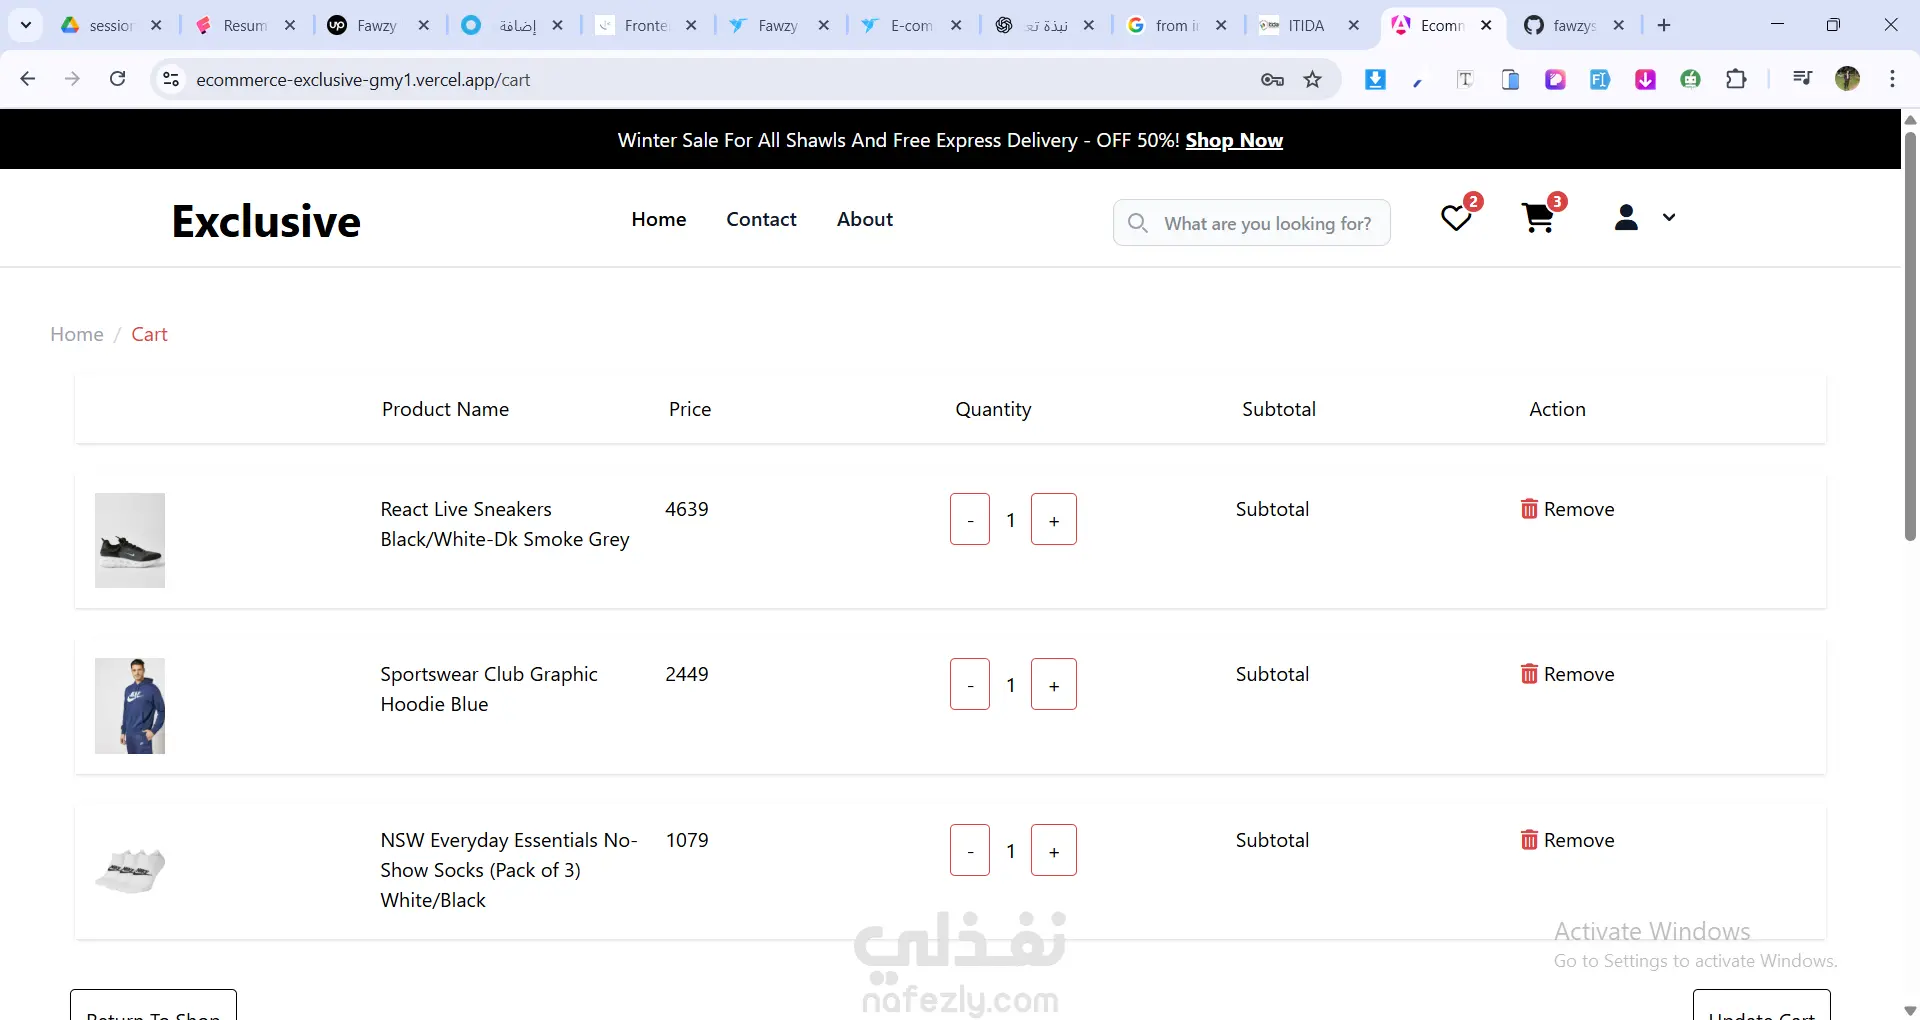The width and height of the screenshot is (1920, 1020).
Task: Open the media control icon in toolbar
Action: 1802,79
